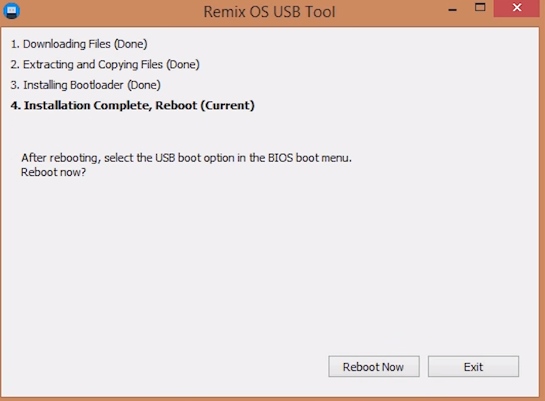Click the (Done) status of Installing Bootloader
545x401 pixels.
[144, 85]
